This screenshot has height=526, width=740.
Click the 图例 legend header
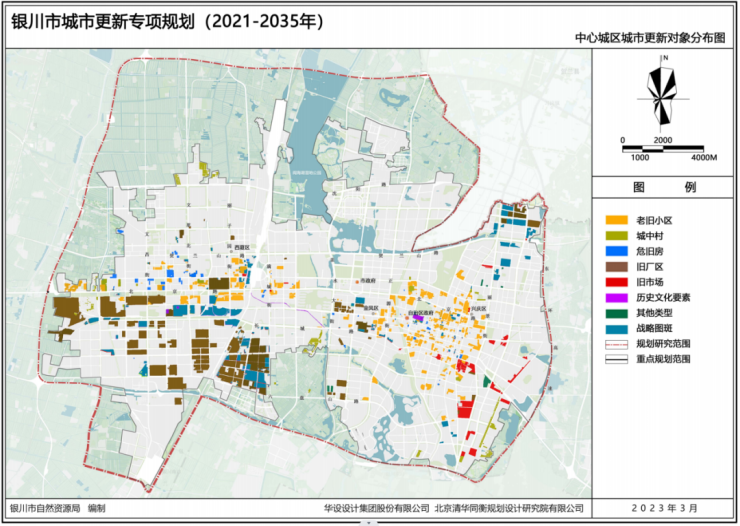point(664,187)
